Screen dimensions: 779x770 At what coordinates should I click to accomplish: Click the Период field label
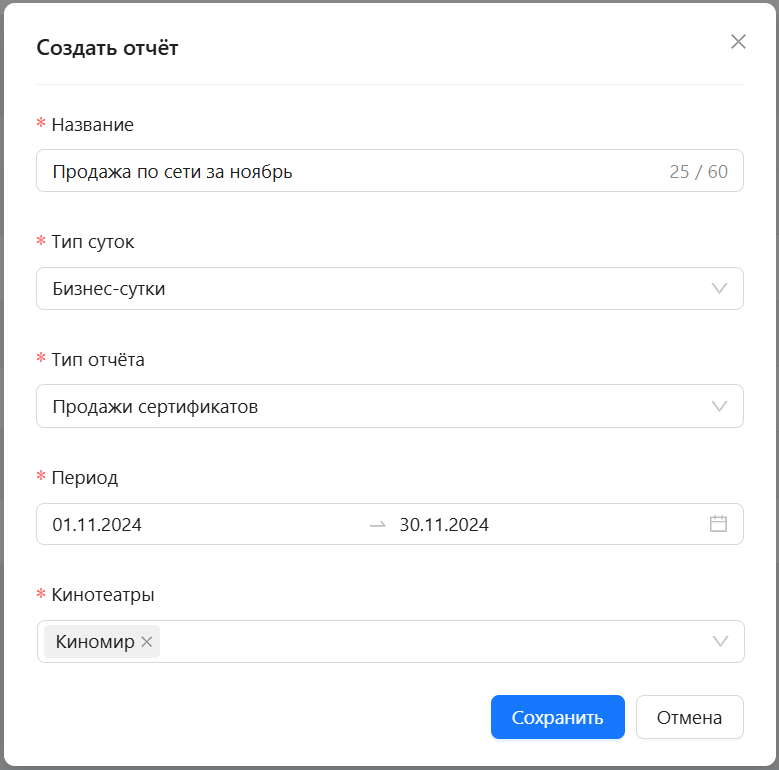[x=85, y=477]
